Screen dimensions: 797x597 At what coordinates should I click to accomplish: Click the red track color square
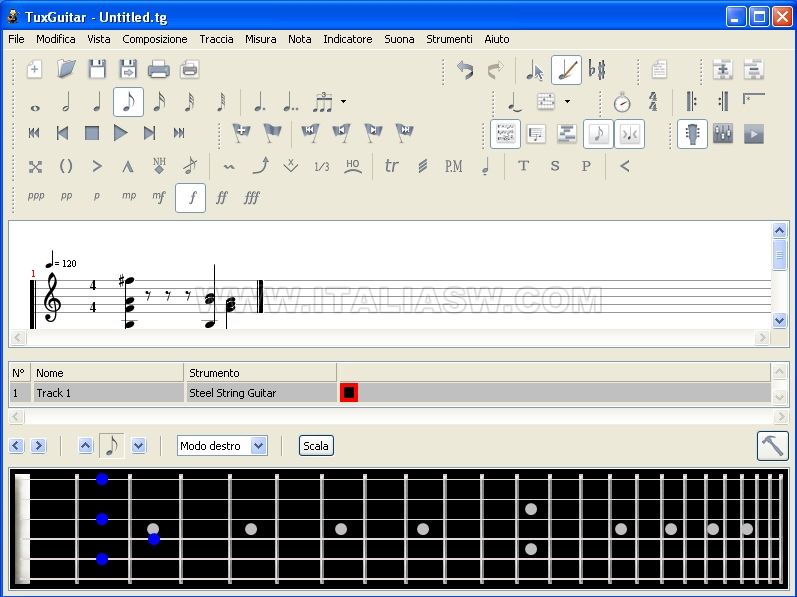(x=348, y=393)
